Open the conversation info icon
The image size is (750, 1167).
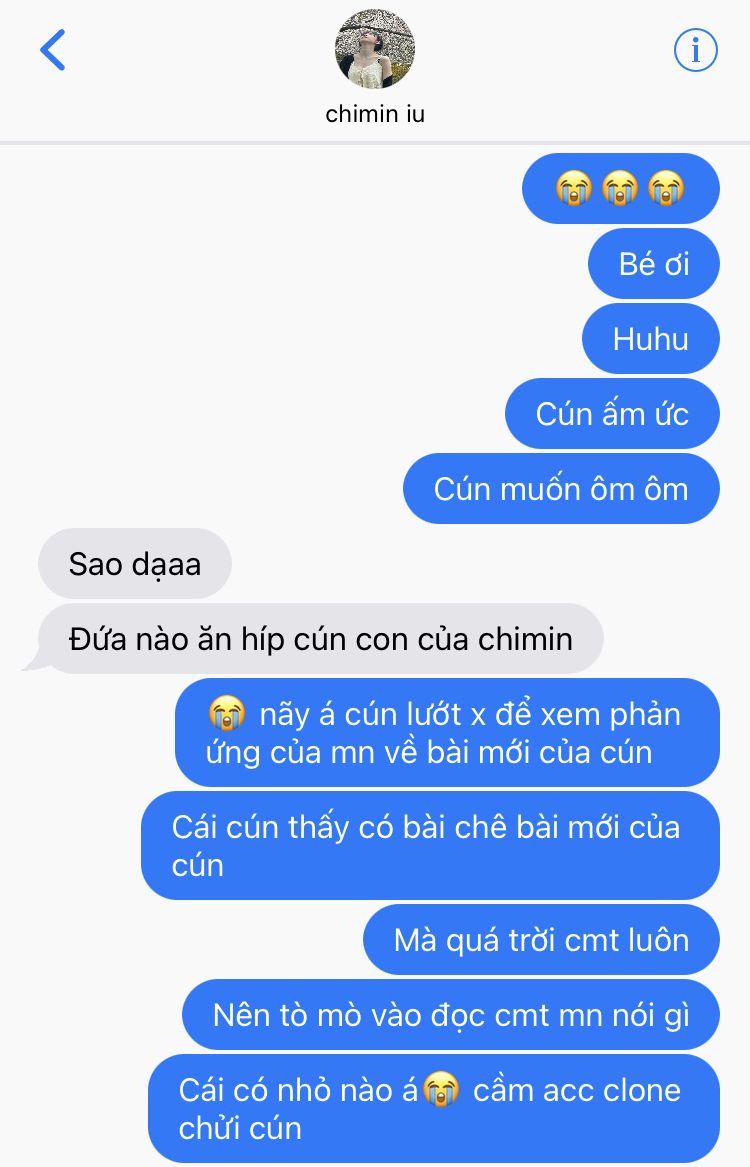(696, 50)
